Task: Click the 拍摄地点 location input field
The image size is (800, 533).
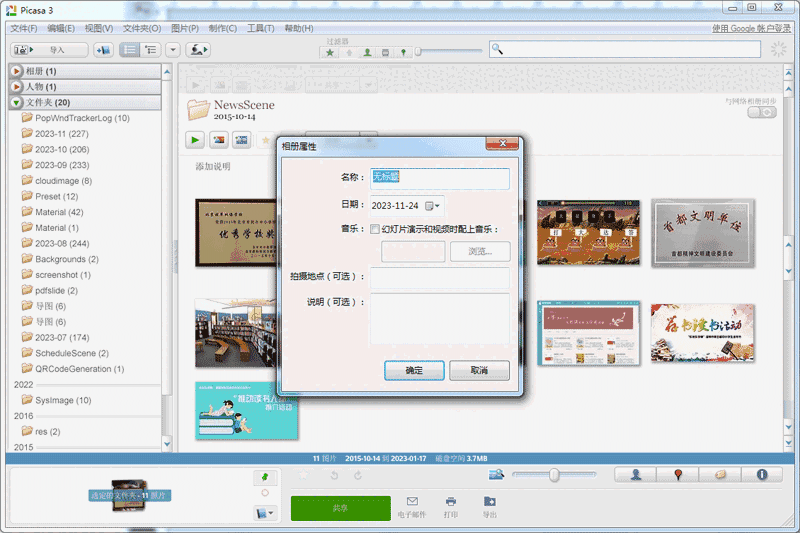Action: (x=440, y=277)
